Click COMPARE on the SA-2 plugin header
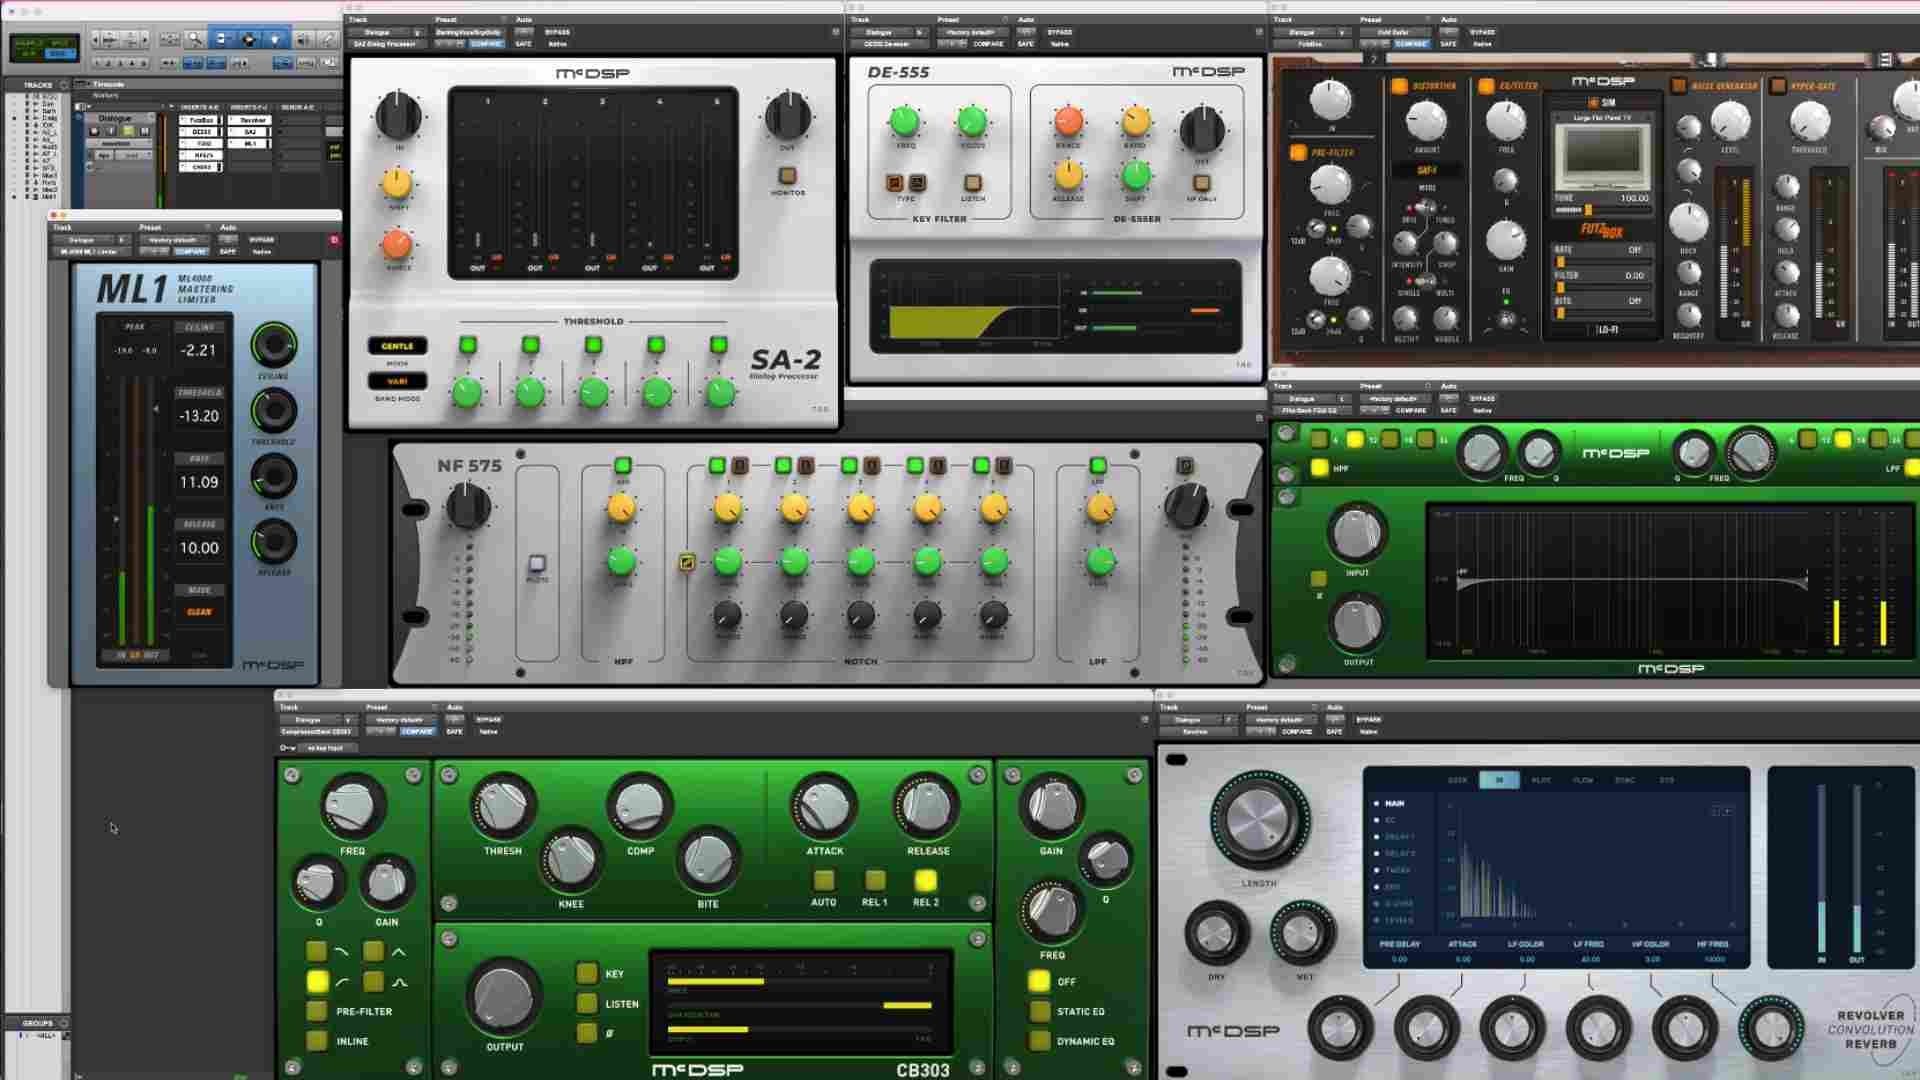The height and width of the screenshot is (1080, 1920). (487, 44)
